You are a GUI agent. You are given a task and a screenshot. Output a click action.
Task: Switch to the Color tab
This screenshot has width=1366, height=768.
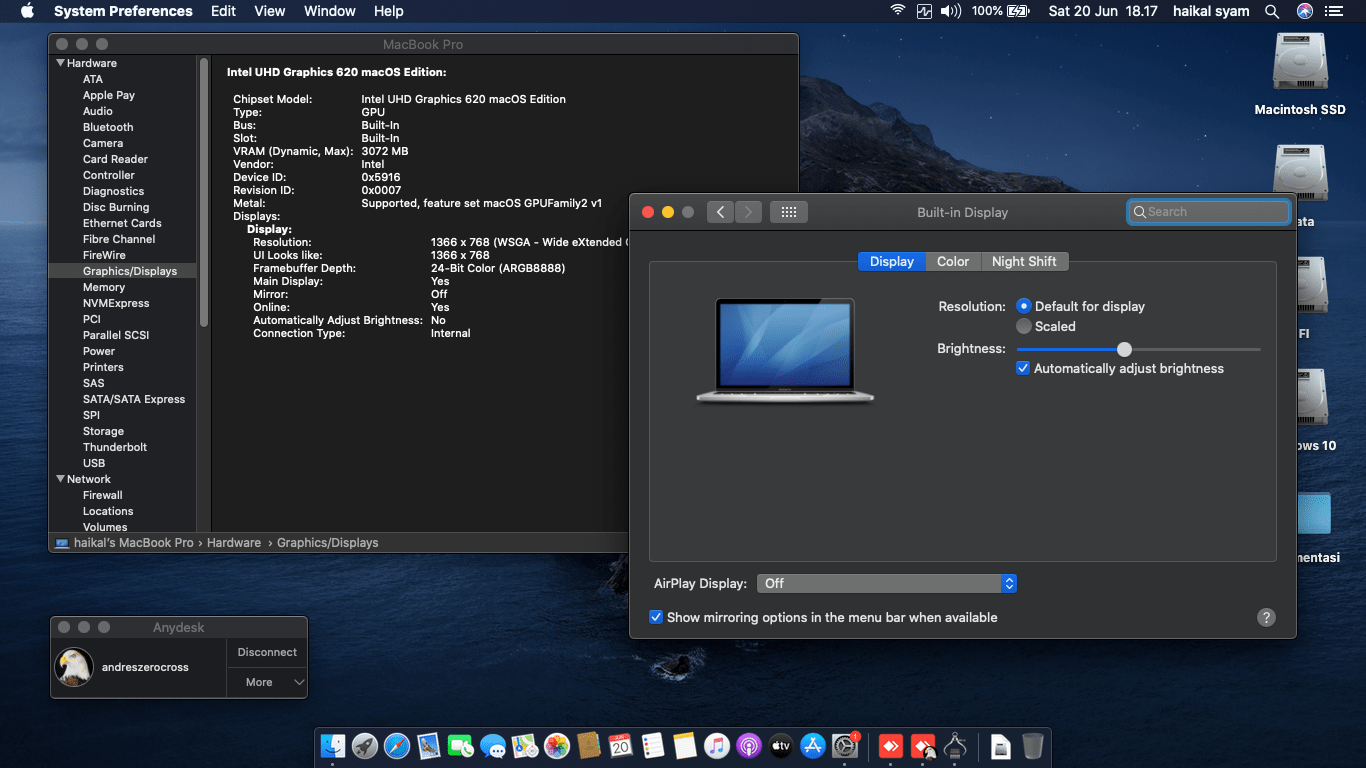[x=953, y=261]
